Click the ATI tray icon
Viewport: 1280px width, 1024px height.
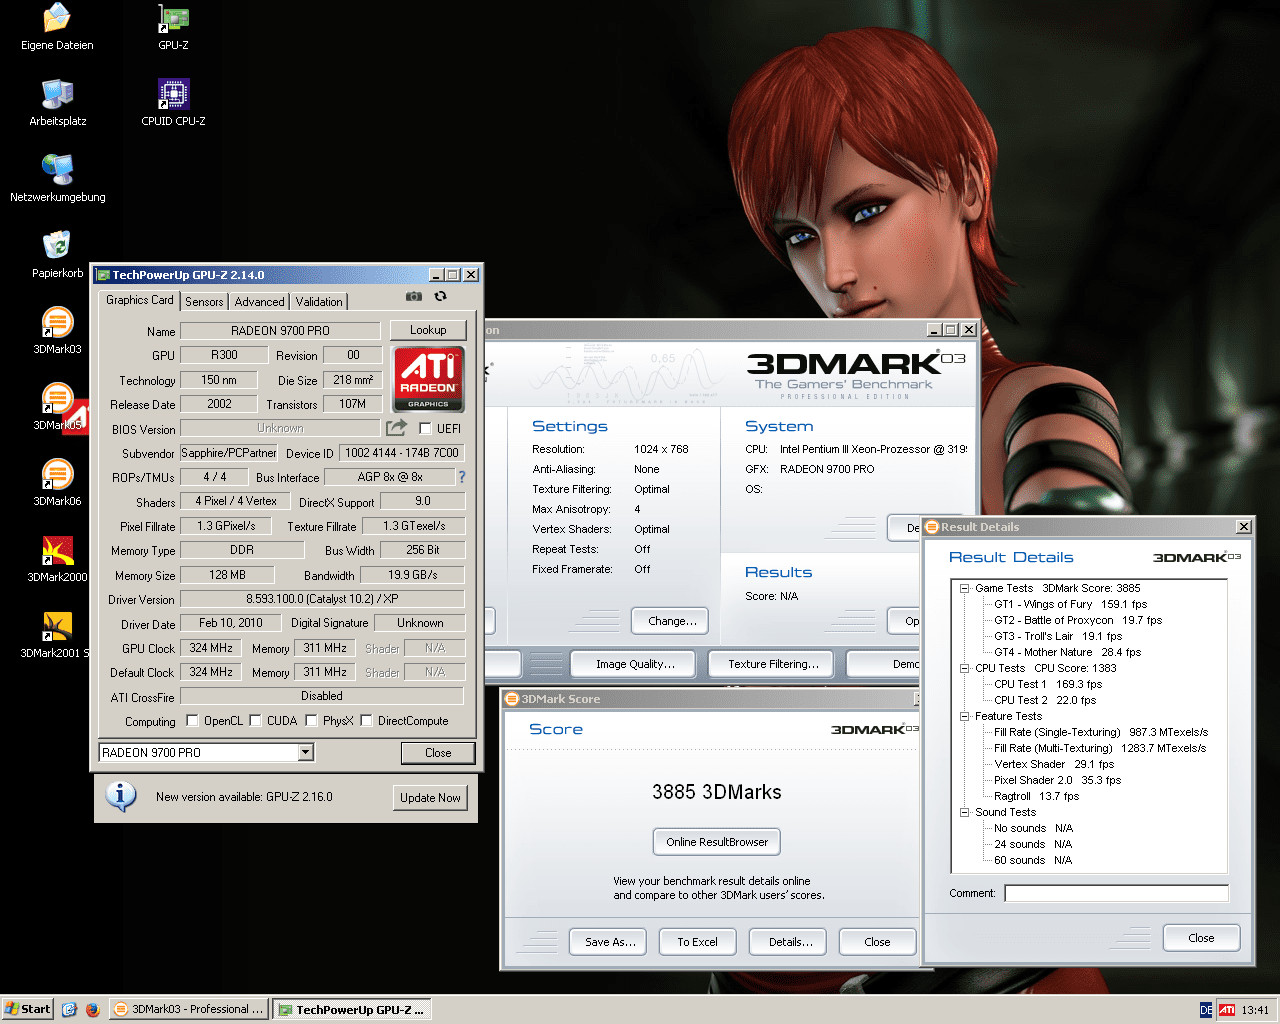(1227, 1010)
